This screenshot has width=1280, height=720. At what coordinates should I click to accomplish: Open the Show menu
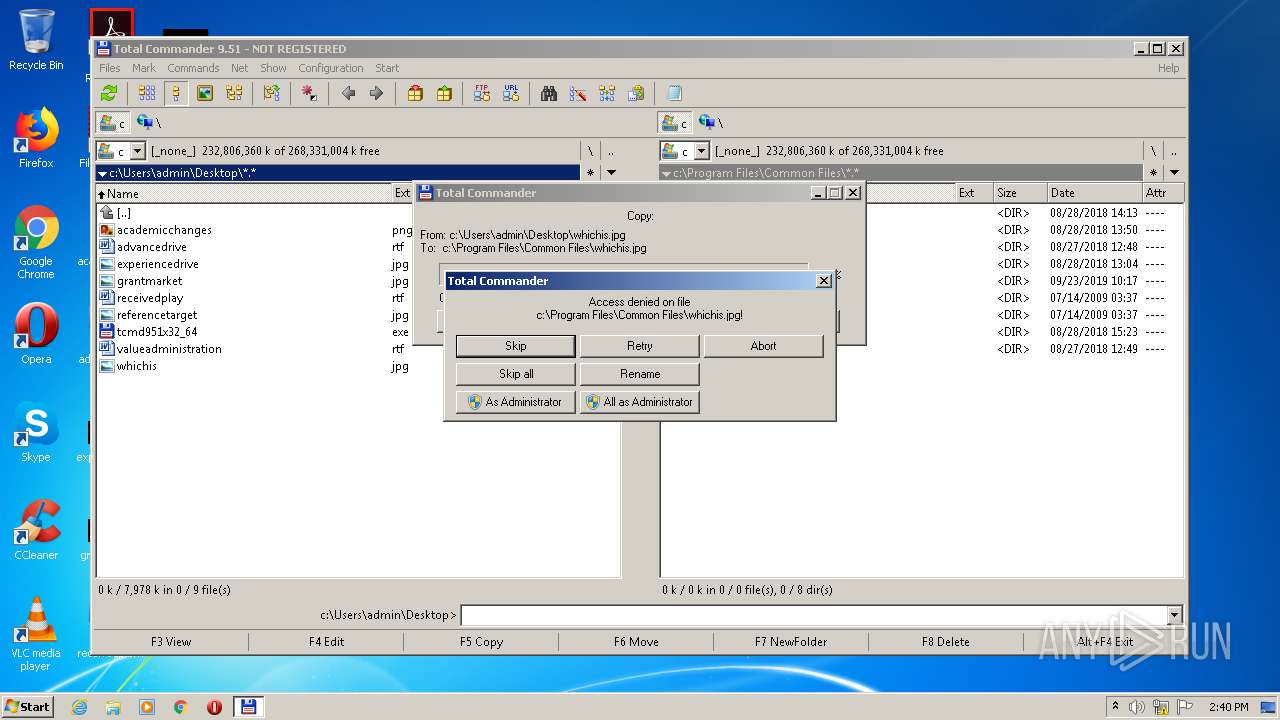pyautogui.click(x=273, y=68)
